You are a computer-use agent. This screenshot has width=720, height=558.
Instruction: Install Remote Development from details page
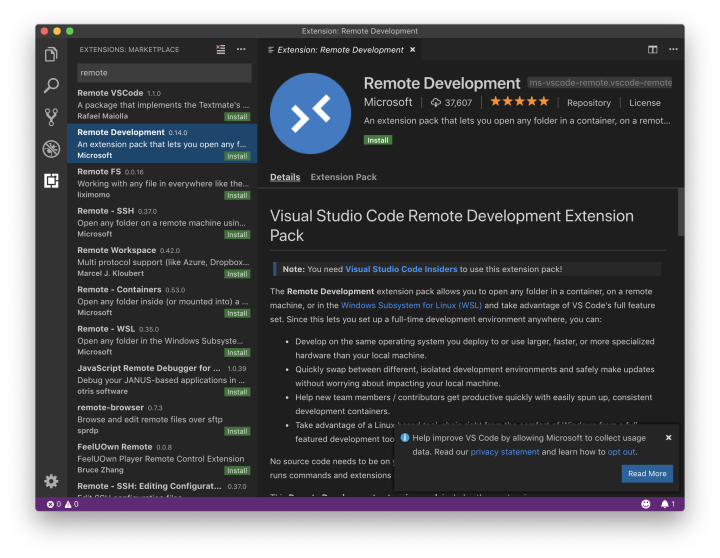coord(378,140)
